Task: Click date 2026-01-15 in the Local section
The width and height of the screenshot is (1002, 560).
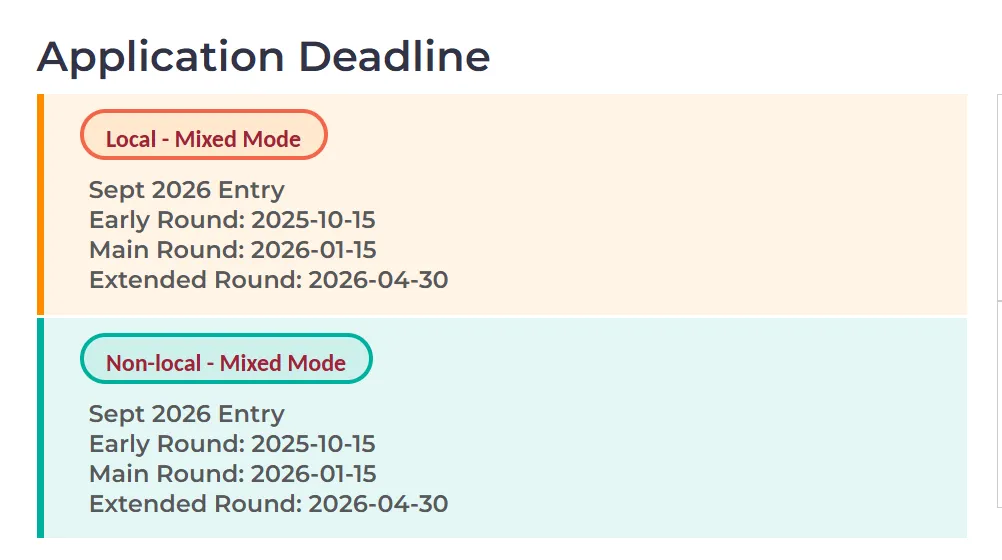Action: [x=313, y=250]
